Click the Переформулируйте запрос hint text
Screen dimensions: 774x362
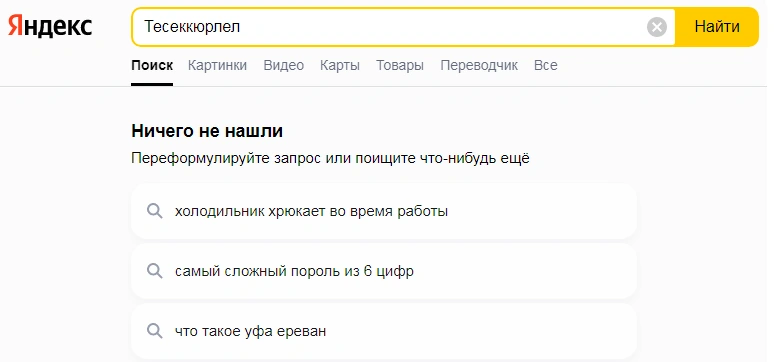point(330,159)
